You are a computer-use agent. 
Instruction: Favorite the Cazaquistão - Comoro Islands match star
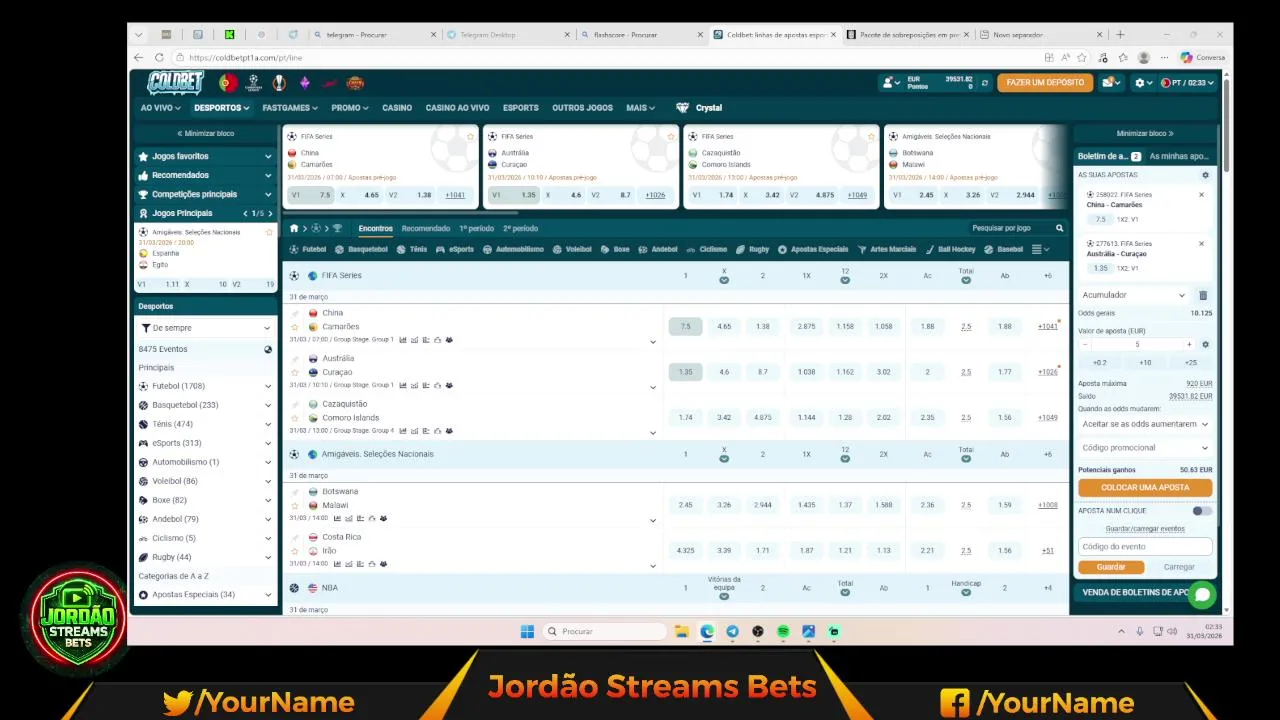295,418
